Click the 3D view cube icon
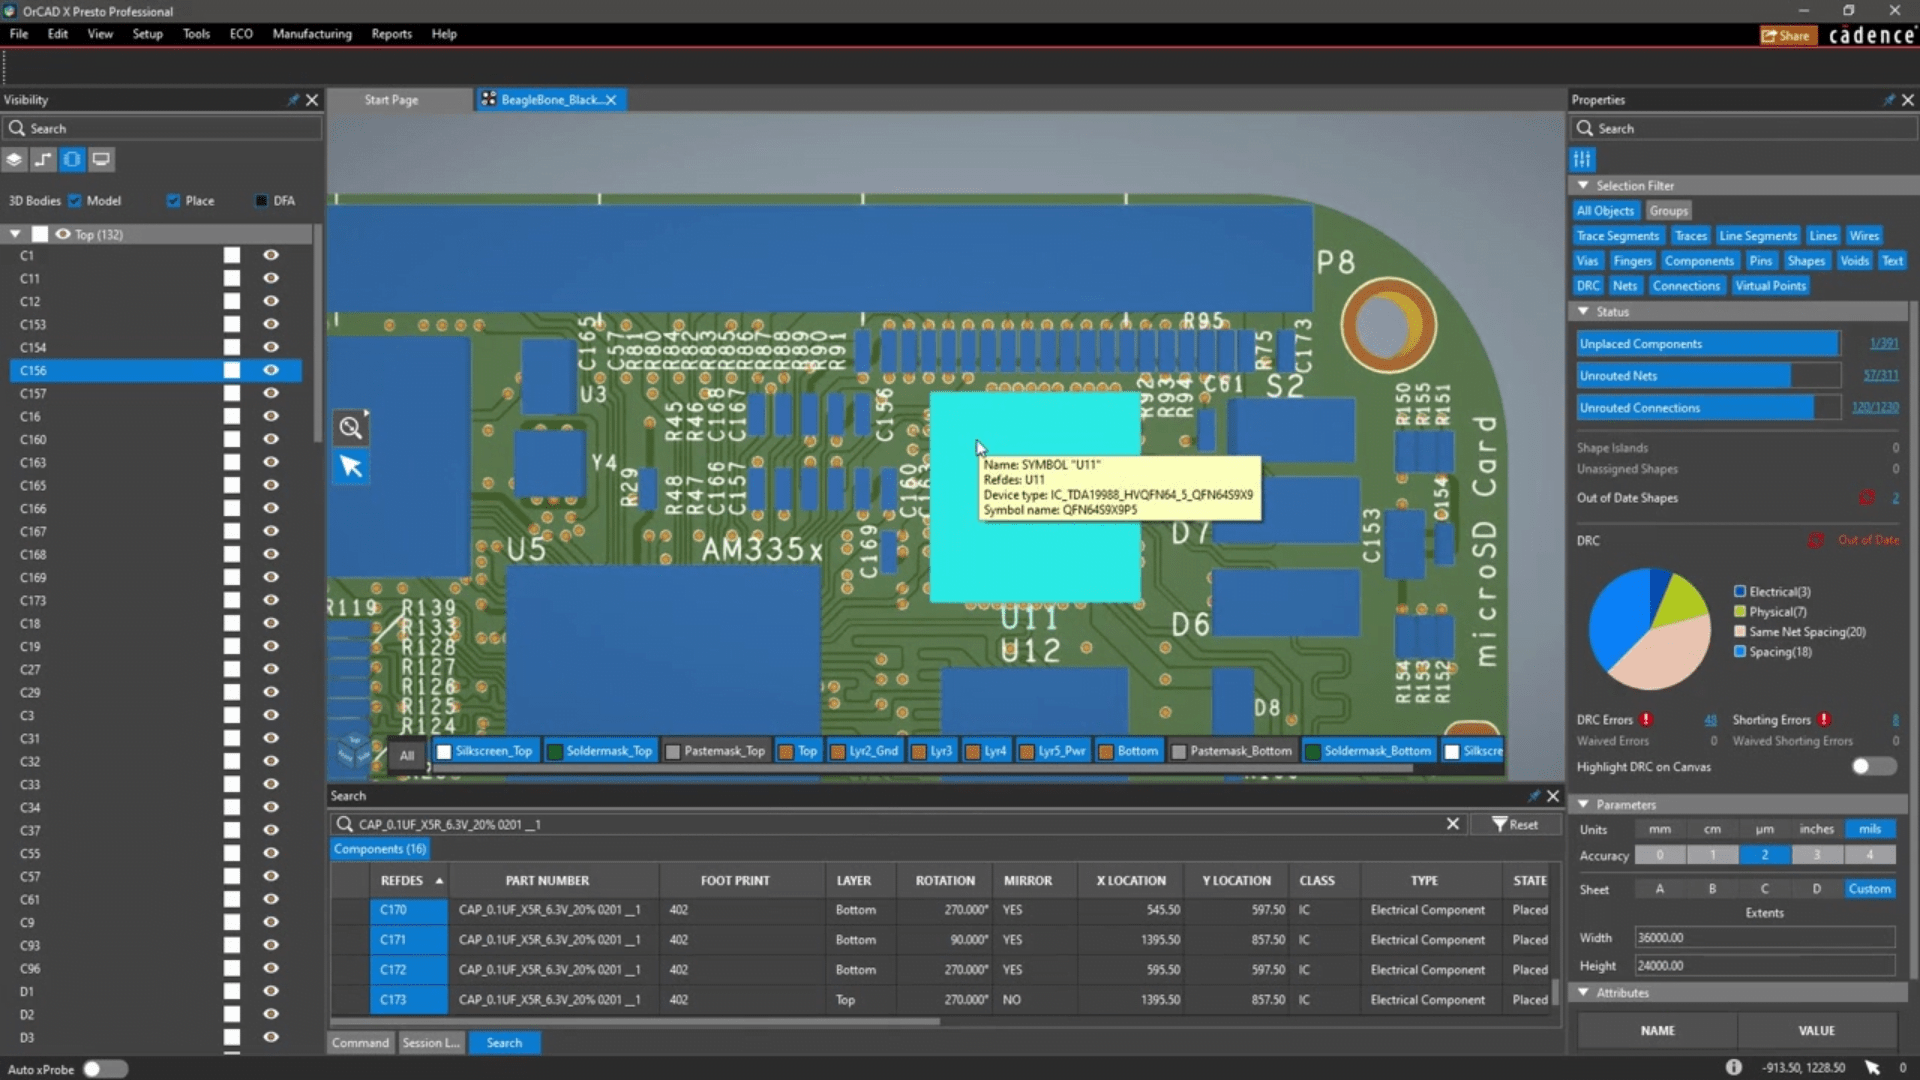The image size is (1920, 1080). pos(355,752)
